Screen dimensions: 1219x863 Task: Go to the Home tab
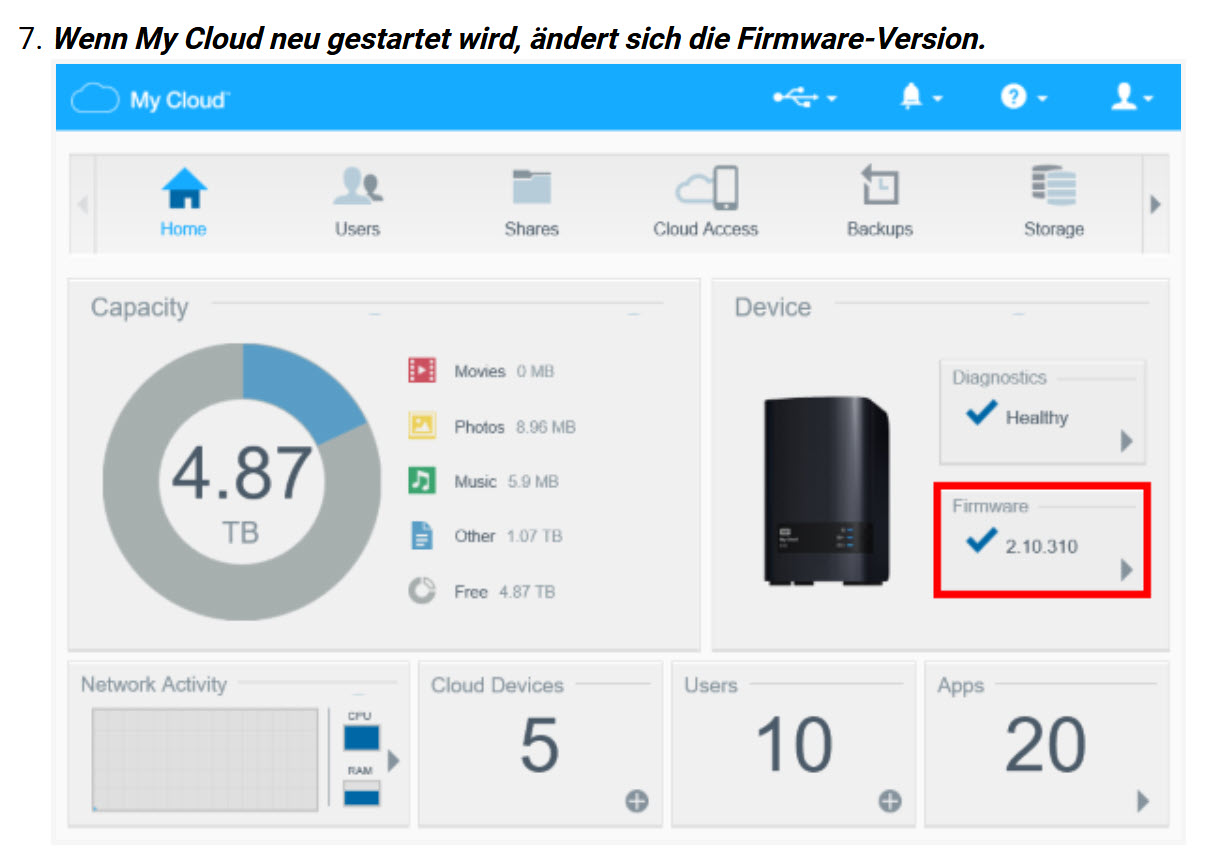click(x=184, y=203)
